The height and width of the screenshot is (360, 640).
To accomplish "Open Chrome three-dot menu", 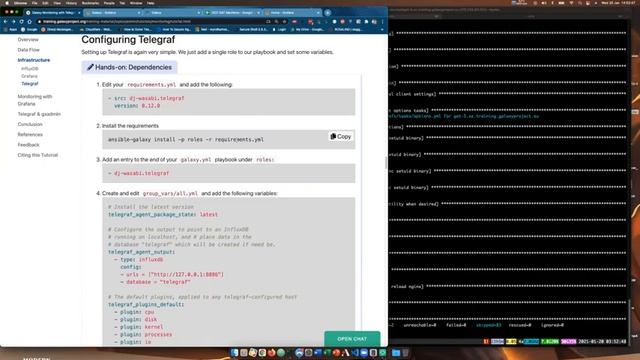I will point(382,22).
